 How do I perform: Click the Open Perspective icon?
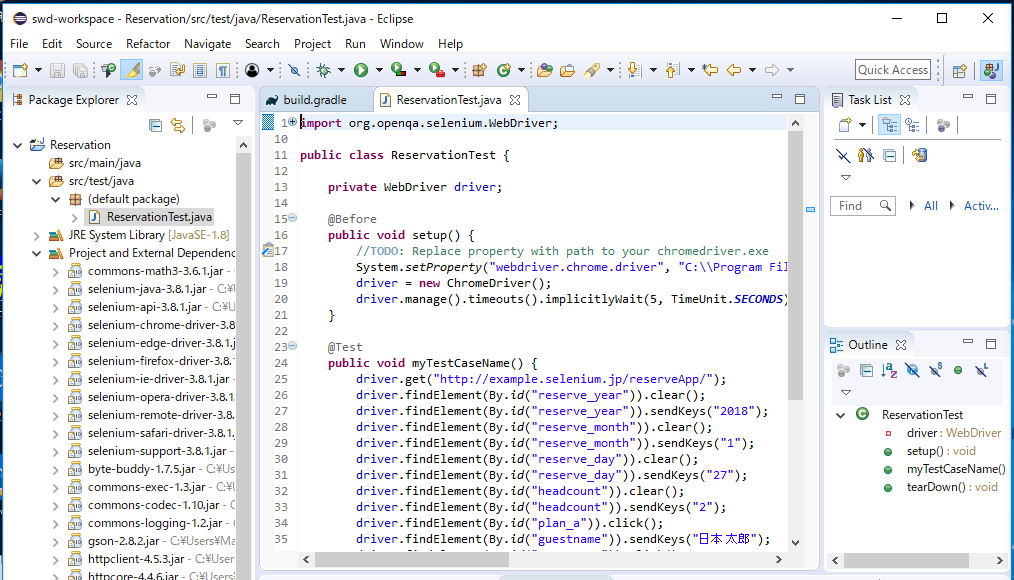(960, 70)
